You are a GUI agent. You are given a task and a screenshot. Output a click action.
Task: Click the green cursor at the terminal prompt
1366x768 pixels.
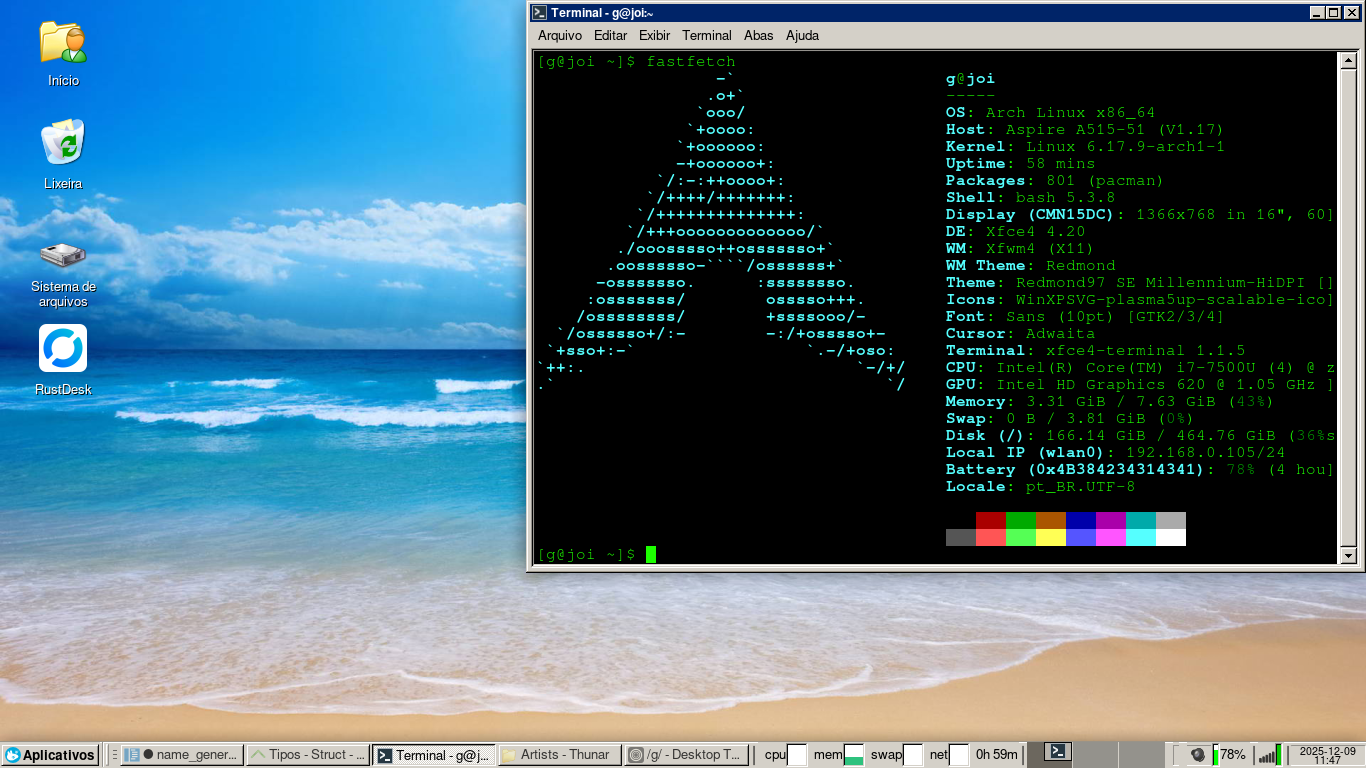coord(651,554)
